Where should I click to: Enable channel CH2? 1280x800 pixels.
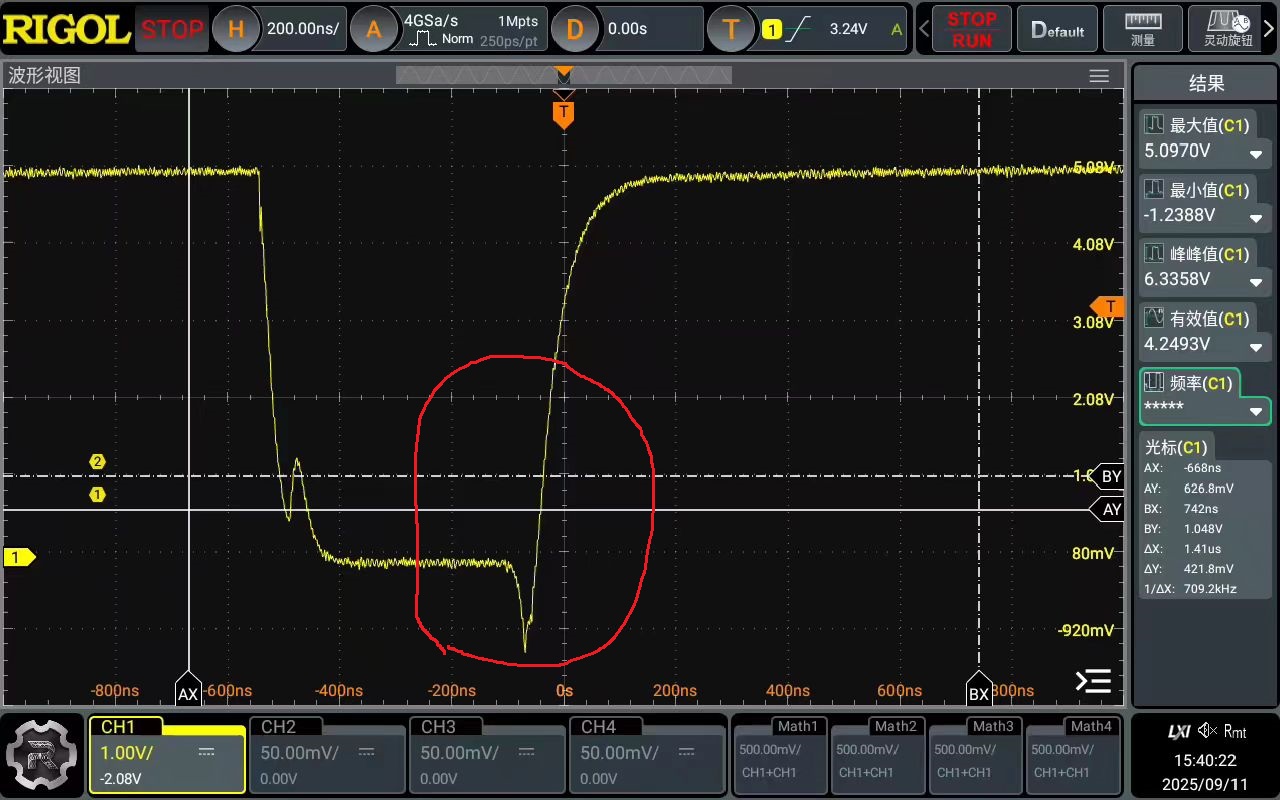click(326, 754)
